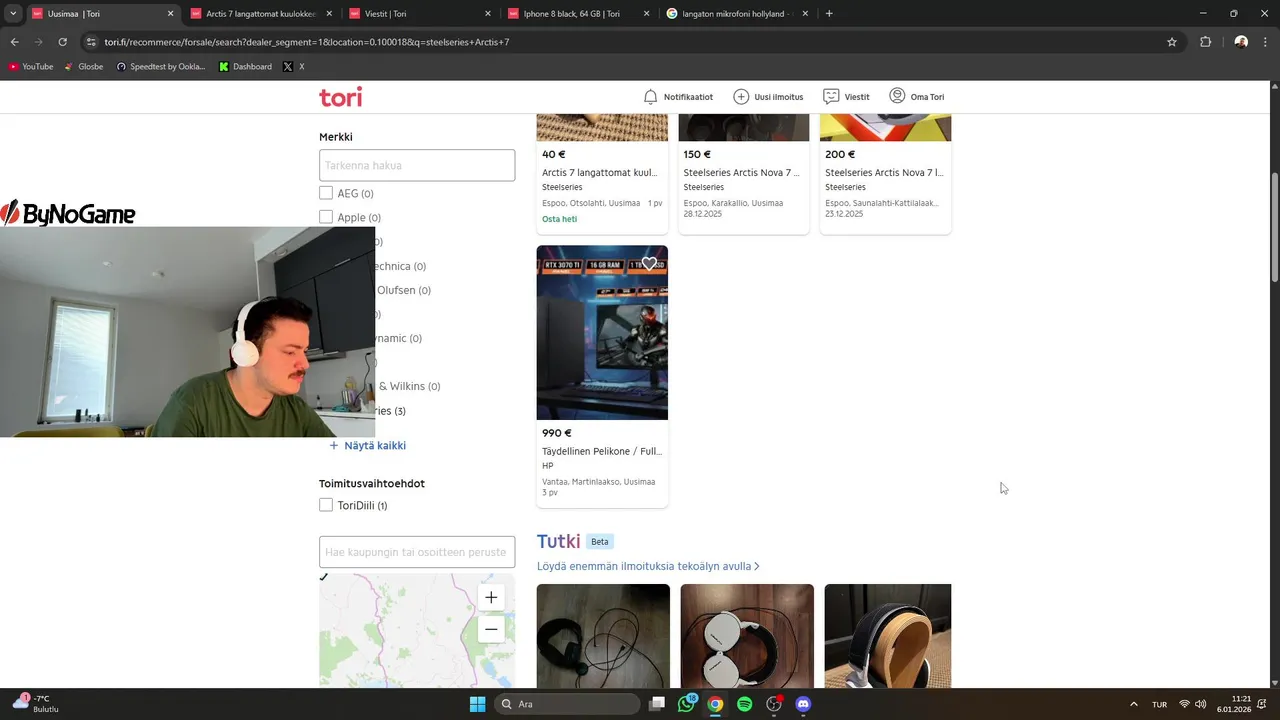Open the white headphones Tutki thumbnail
The image size is (1280, 720).
[x=747, y=636]
